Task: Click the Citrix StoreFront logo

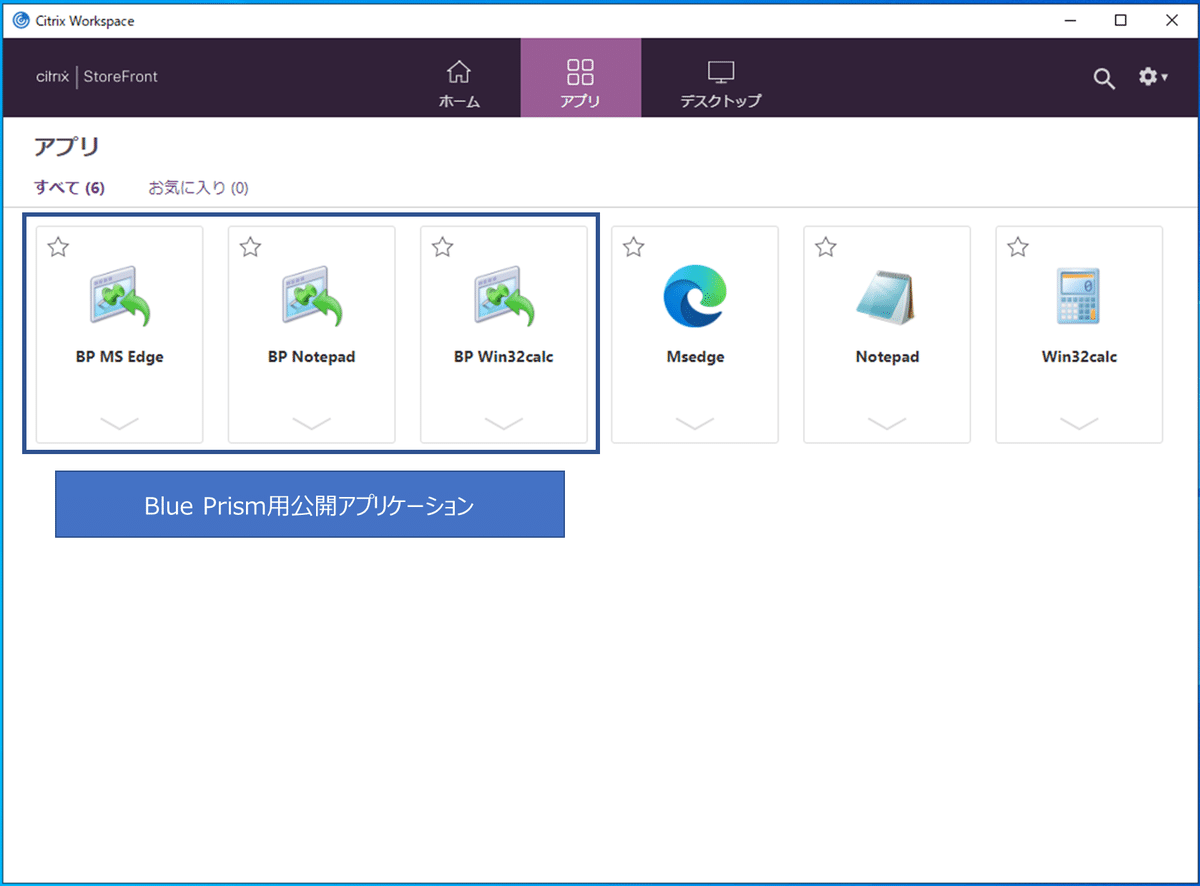Action: (x=97, y=77)
